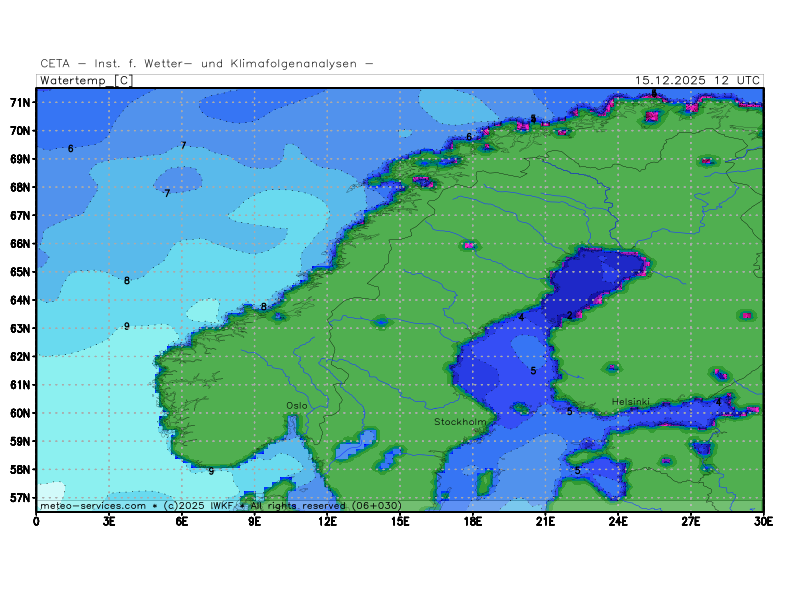800x600 pixels.
Task: Click the 57N latitude axis label
Action: 21,497
